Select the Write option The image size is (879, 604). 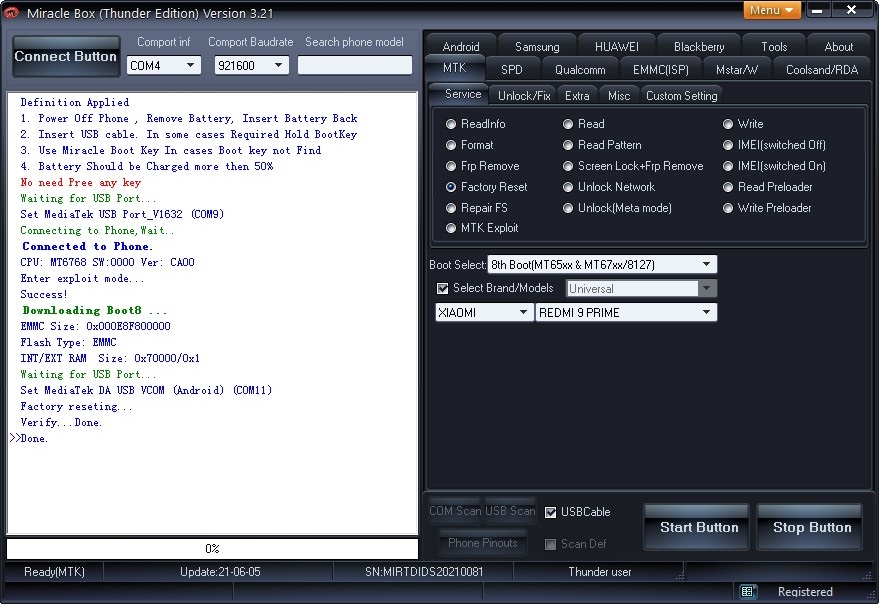[x=743, y=124]
